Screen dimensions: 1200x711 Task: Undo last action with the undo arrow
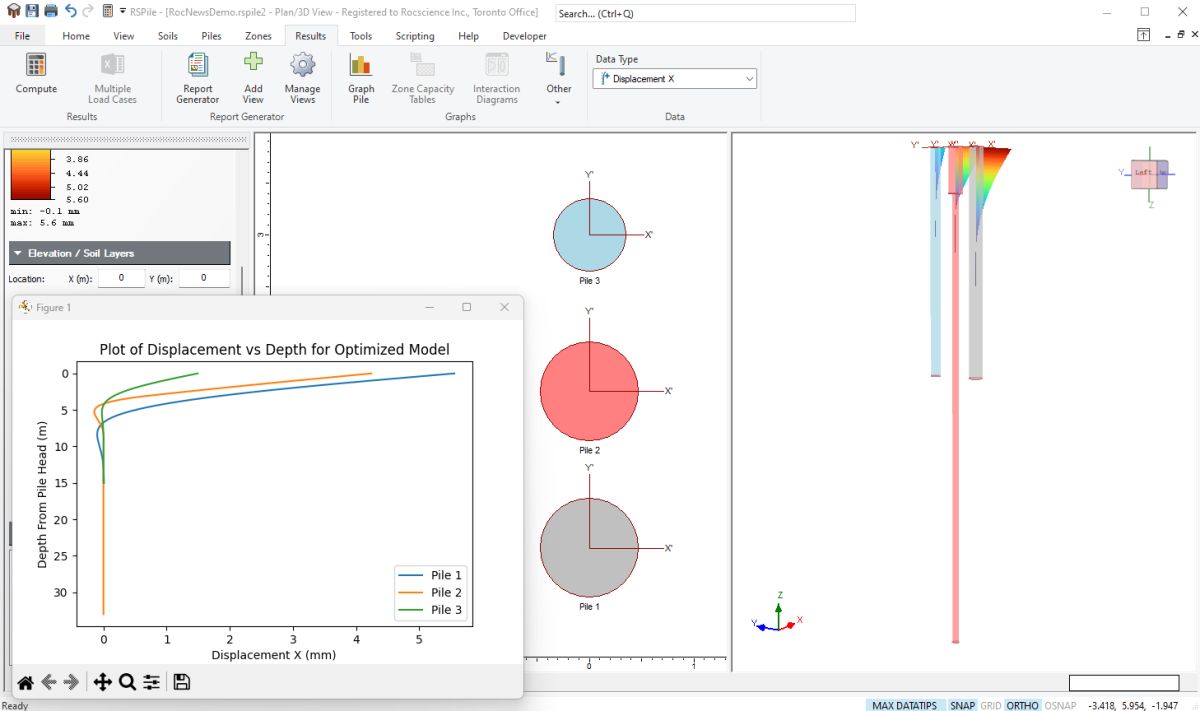[70, 11]
